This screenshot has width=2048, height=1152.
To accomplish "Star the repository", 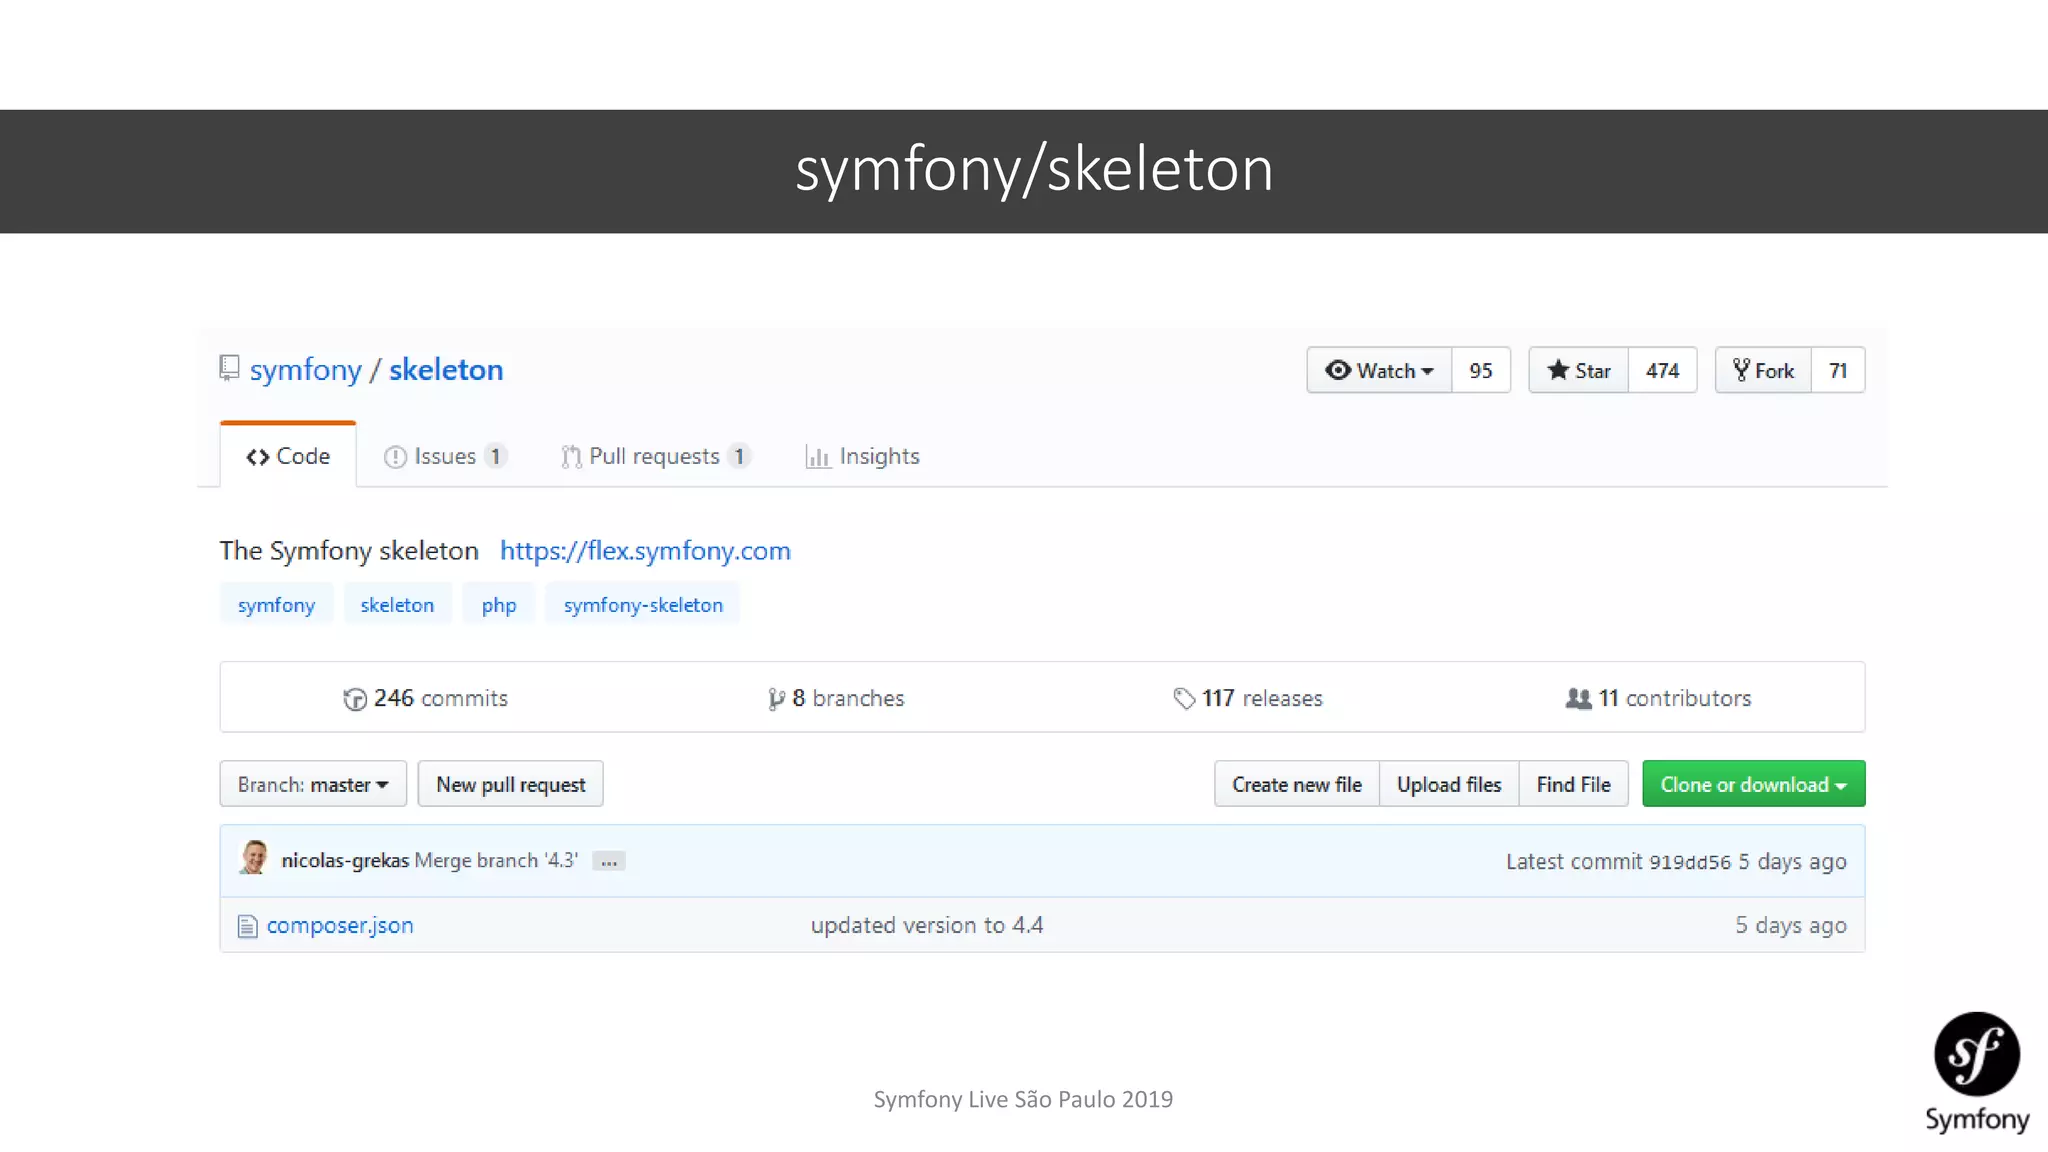I will click(1579, 370).
